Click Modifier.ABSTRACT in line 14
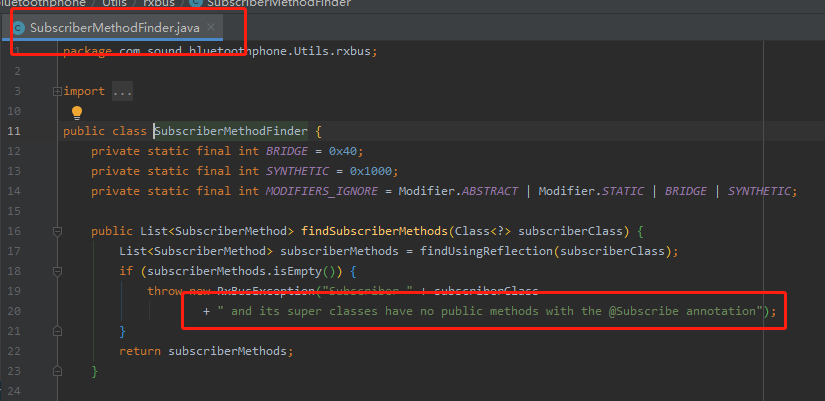The image size is (825, 401). pos(458,192)
